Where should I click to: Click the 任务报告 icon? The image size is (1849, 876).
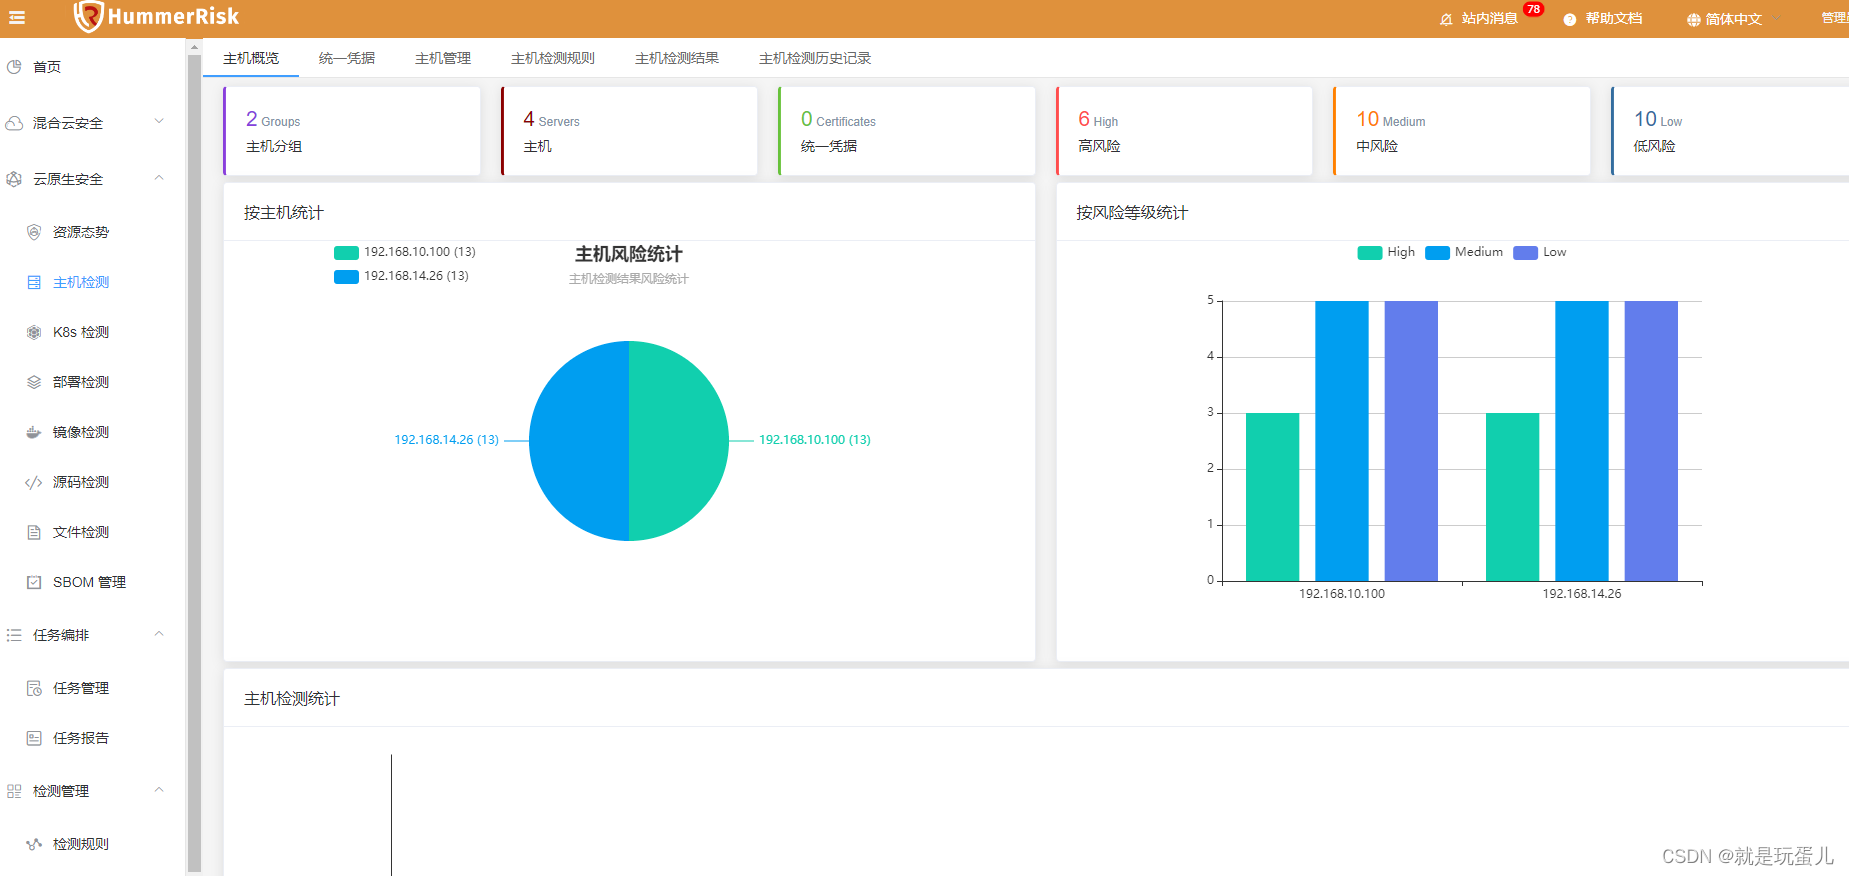point(34,738)
